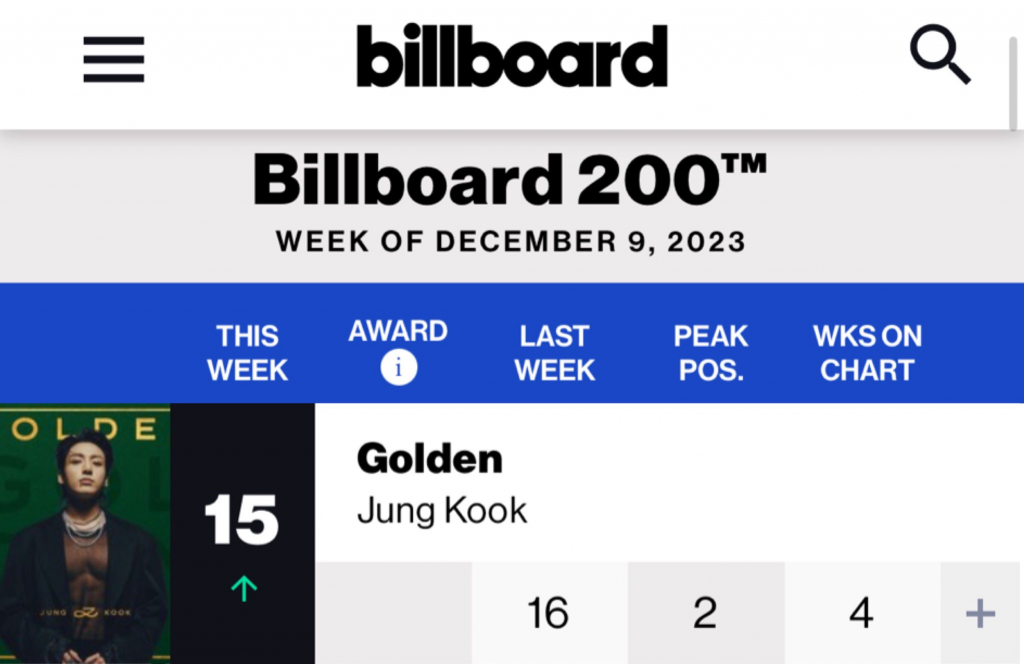Click peak position value 2
This screenshot has height=664, width=1024.
coord(705,614)
